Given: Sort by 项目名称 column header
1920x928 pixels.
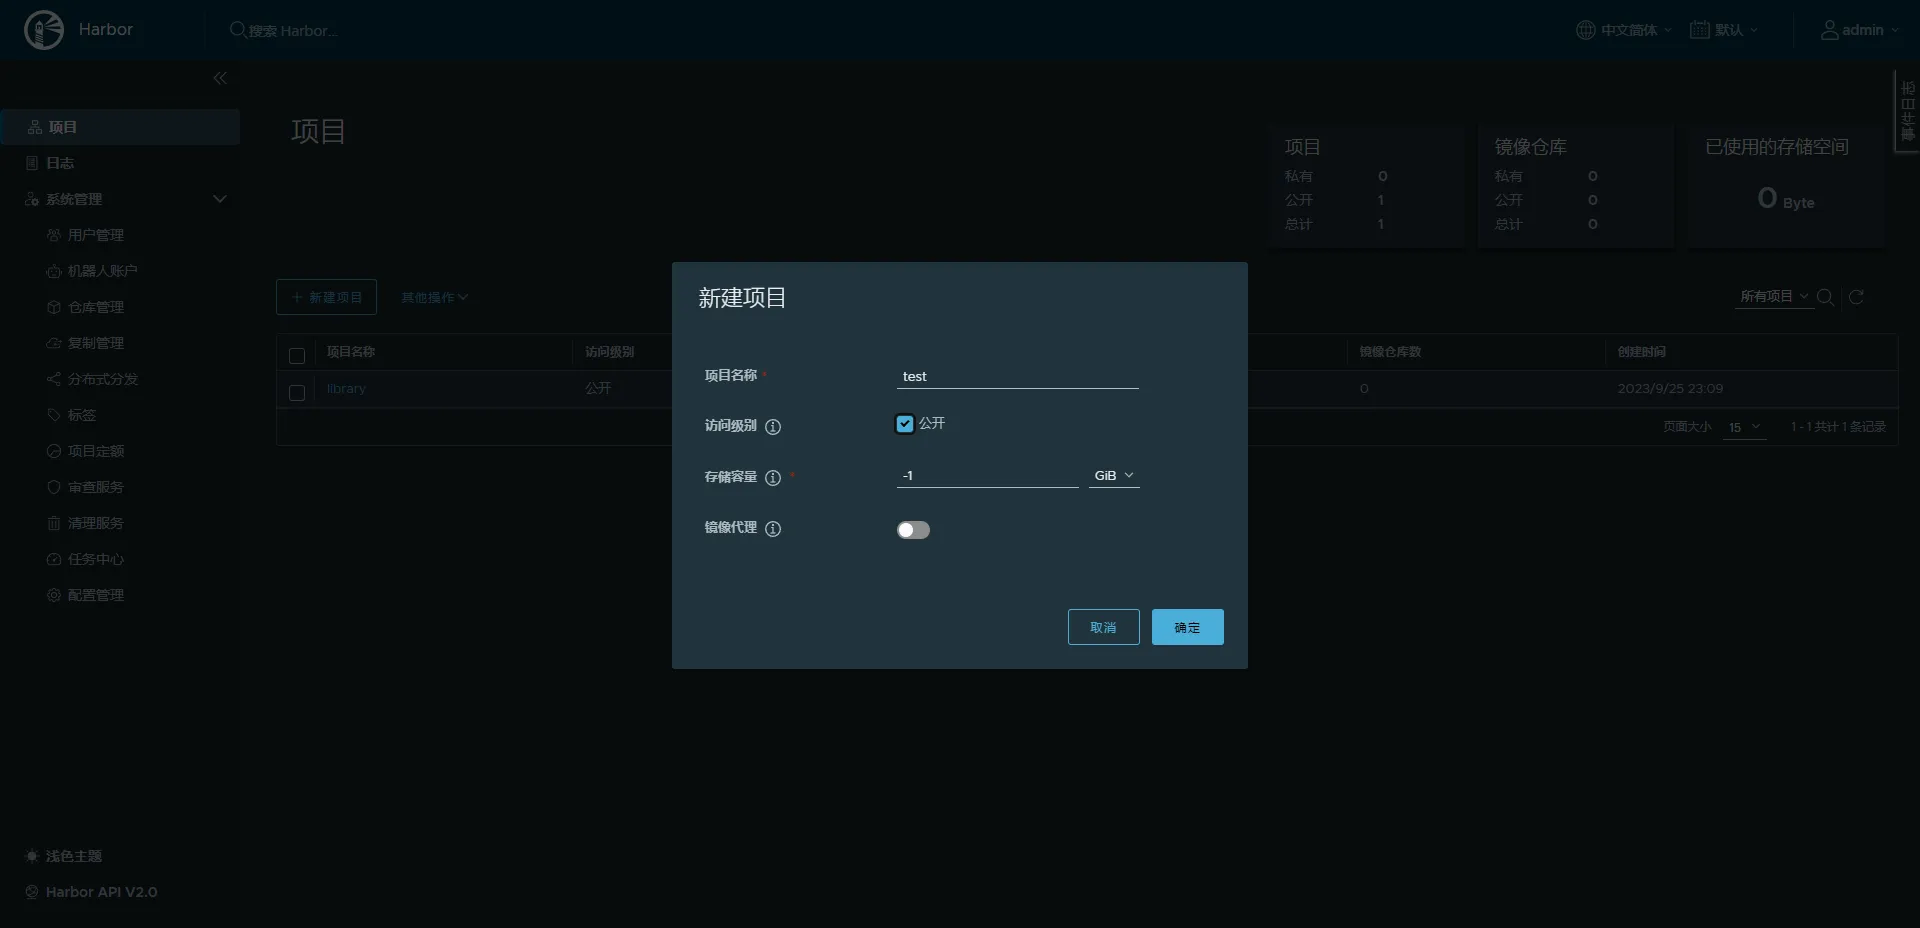Looking at the screenshot, I should pos(351,352).
